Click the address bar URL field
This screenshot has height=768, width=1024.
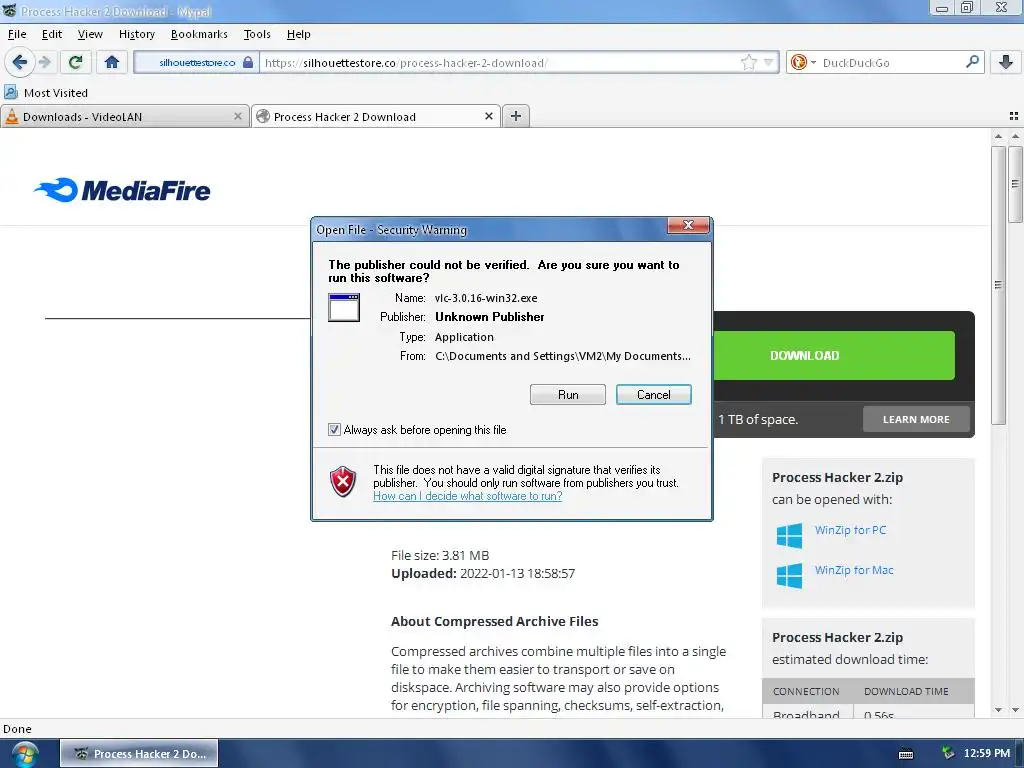500,63
